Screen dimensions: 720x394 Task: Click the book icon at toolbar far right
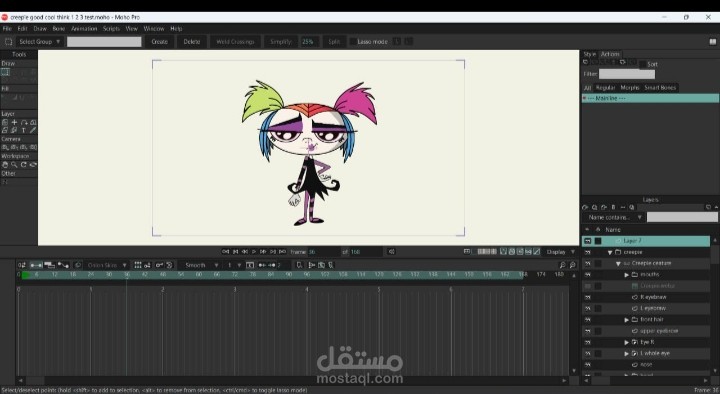click(x=713, y=41)
